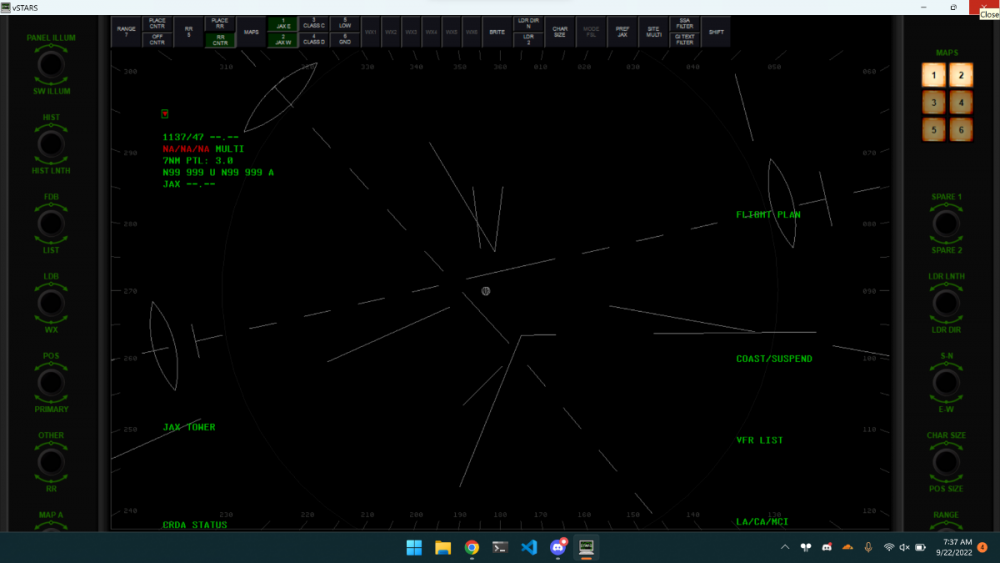The width and height of the screenshot is (1000, 563).
Task: Select the SITE MULTI toolbar item
Action: (653, 31)
